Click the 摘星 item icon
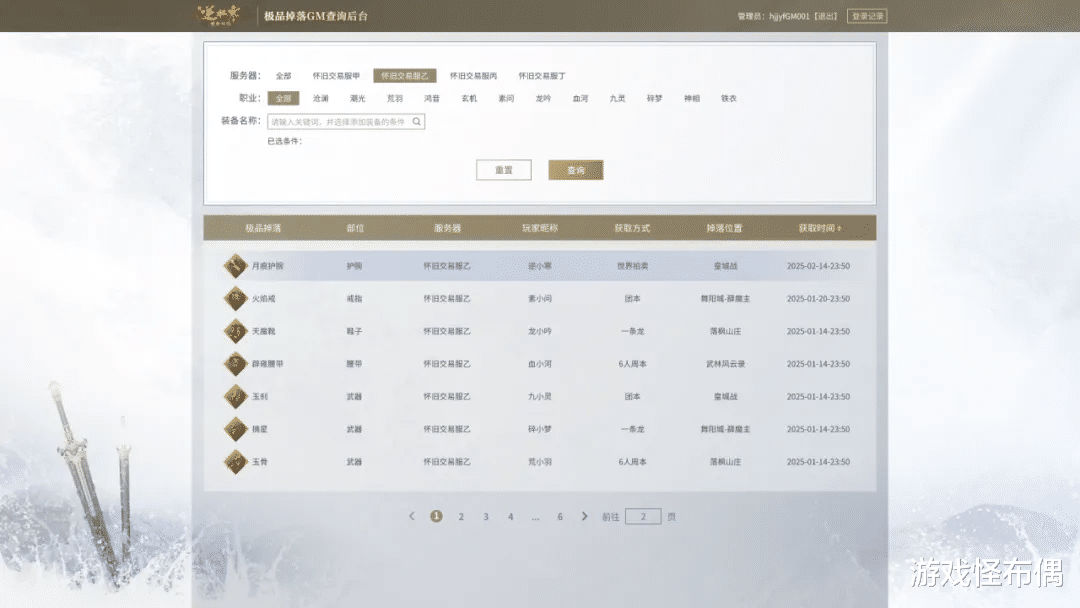The width and height of the screenshot is (1080, 608). tap(235, 429)
